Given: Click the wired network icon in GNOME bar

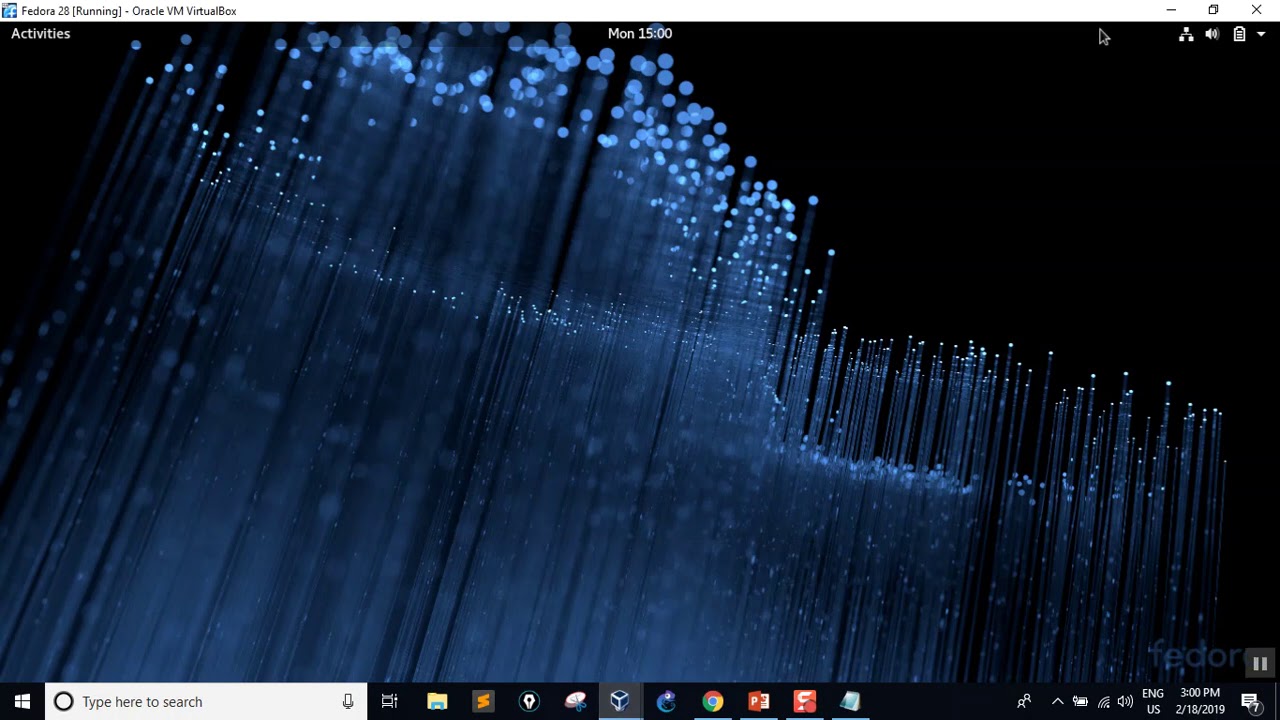Looking at the screenshot, I should [x=1186, y=35].
